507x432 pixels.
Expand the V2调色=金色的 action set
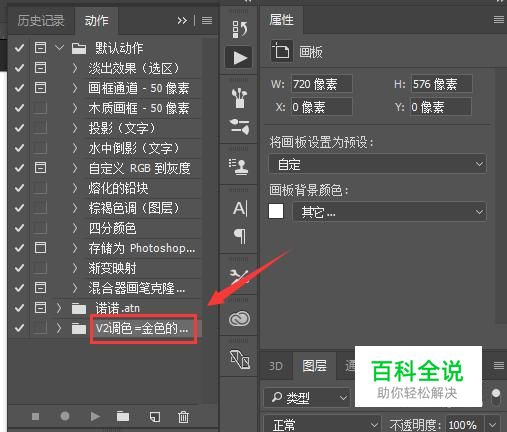[x=59, y=329]
